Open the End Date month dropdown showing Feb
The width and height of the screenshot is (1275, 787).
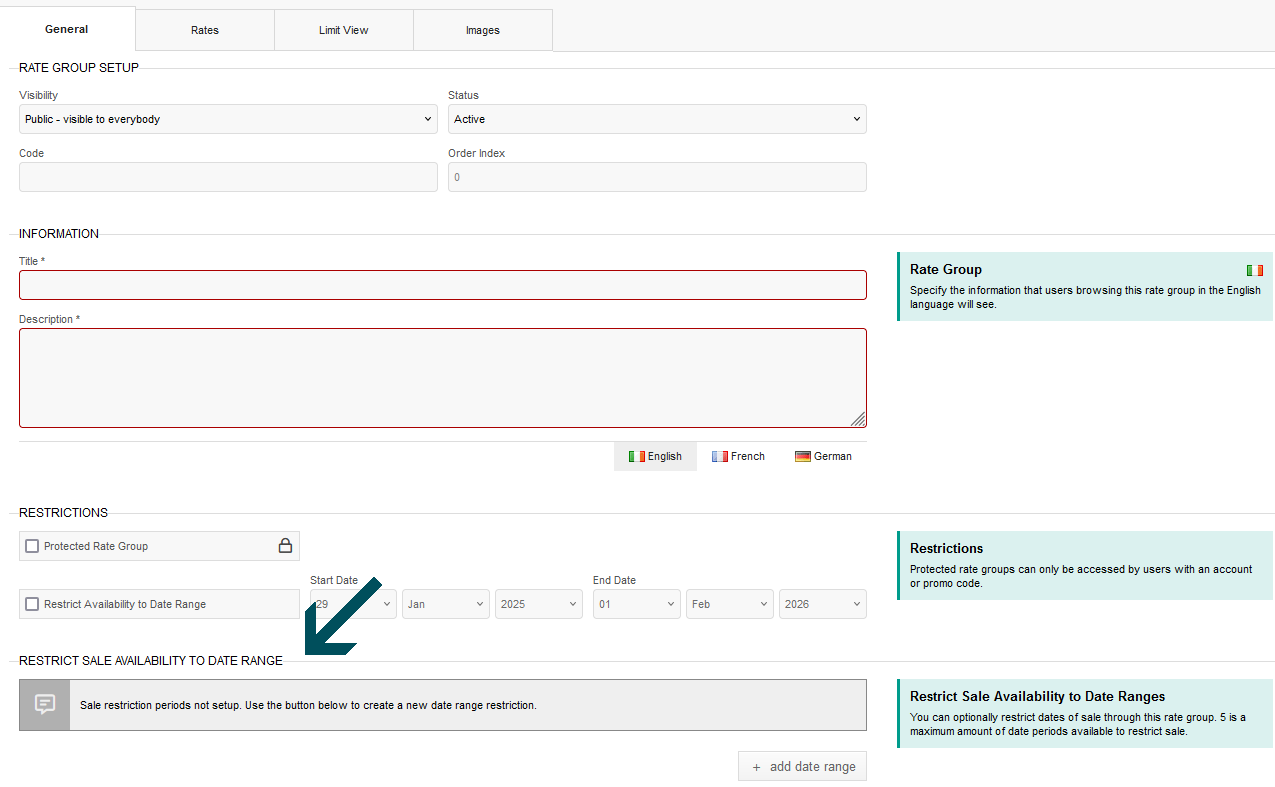(730, 604)
